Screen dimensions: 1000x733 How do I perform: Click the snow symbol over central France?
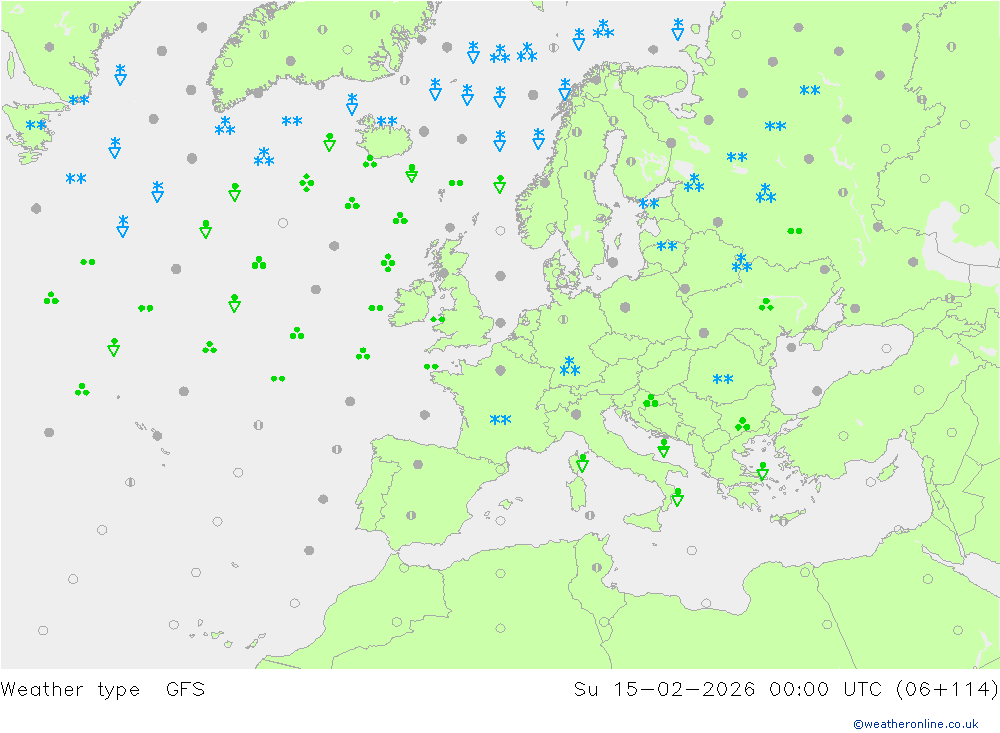point(500,420)
